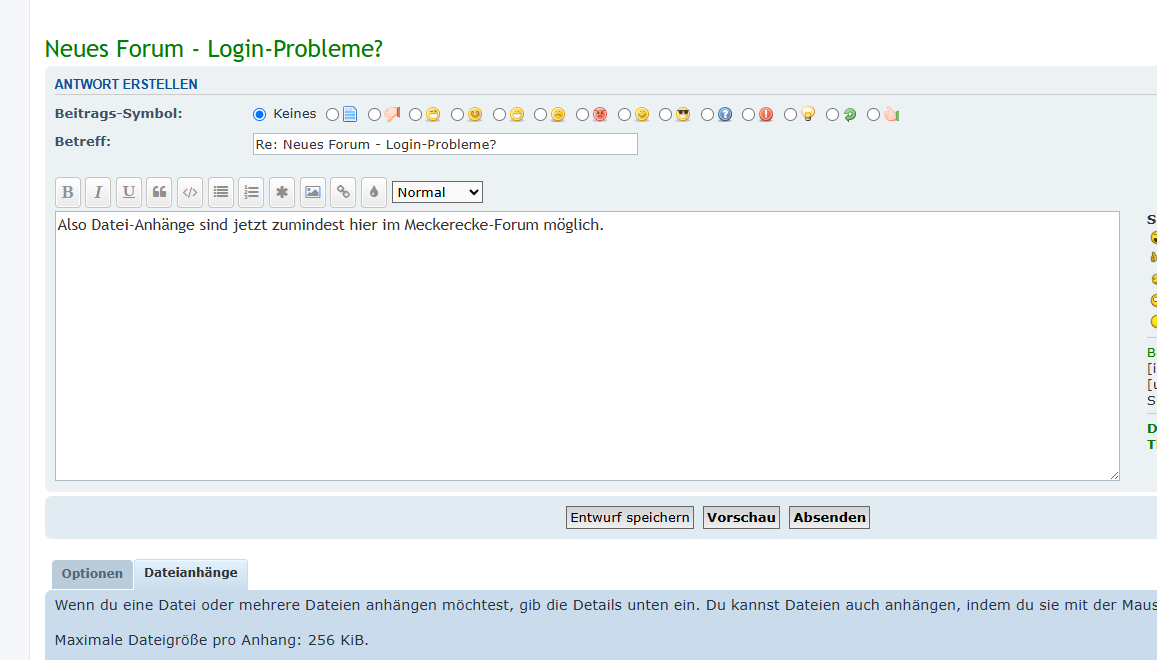Click the underline formatting button
The width and height of the screenshot is (1157, 660).
click(x=129, y=192)
